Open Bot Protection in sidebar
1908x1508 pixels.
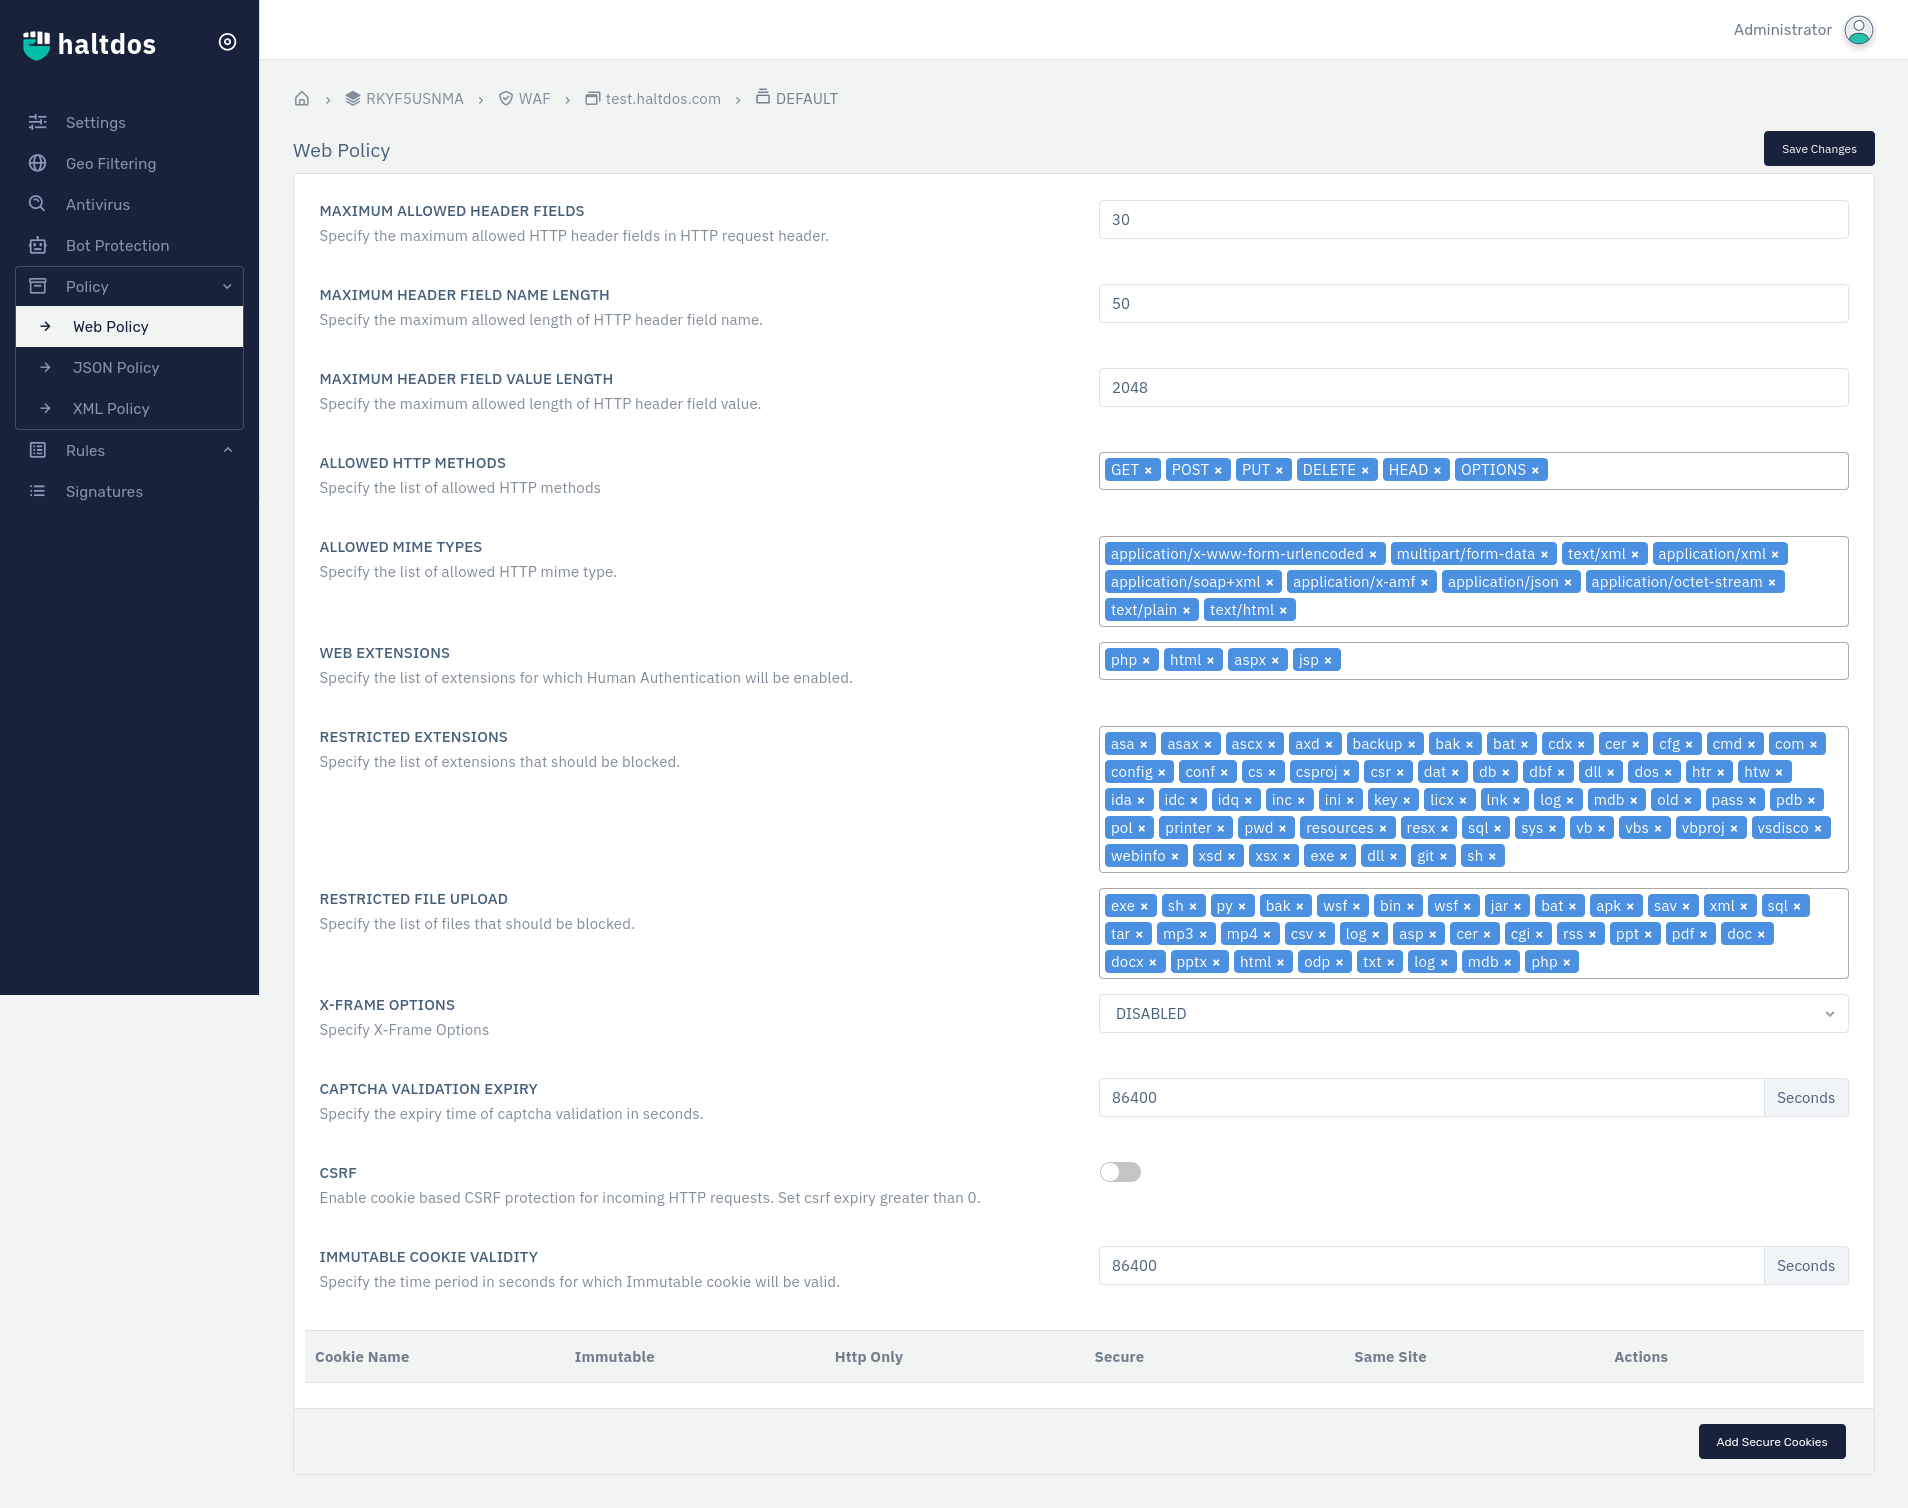[x=117, y=246]
